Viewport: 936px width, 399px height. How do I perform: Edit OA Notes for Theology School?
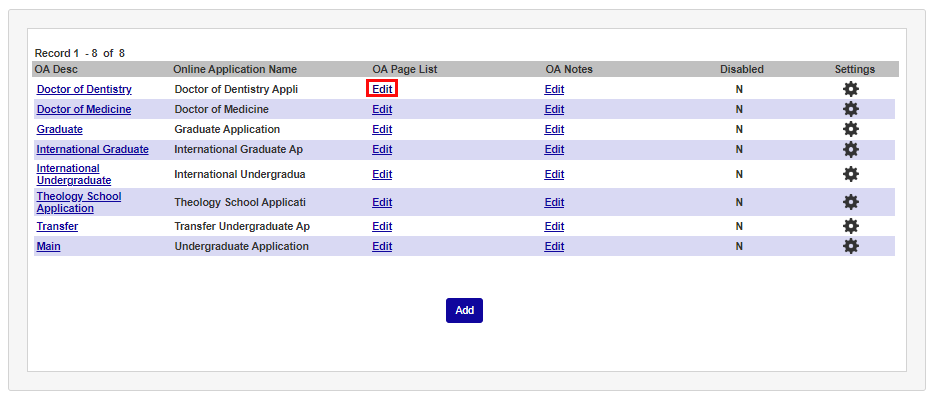554,202
